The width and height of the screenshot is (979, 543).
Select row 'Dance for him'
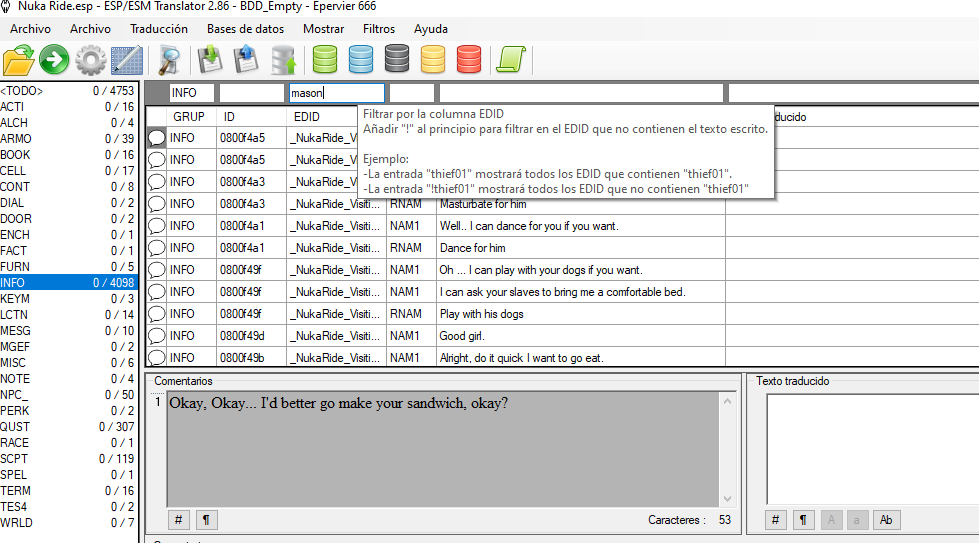tap(562, 248)
